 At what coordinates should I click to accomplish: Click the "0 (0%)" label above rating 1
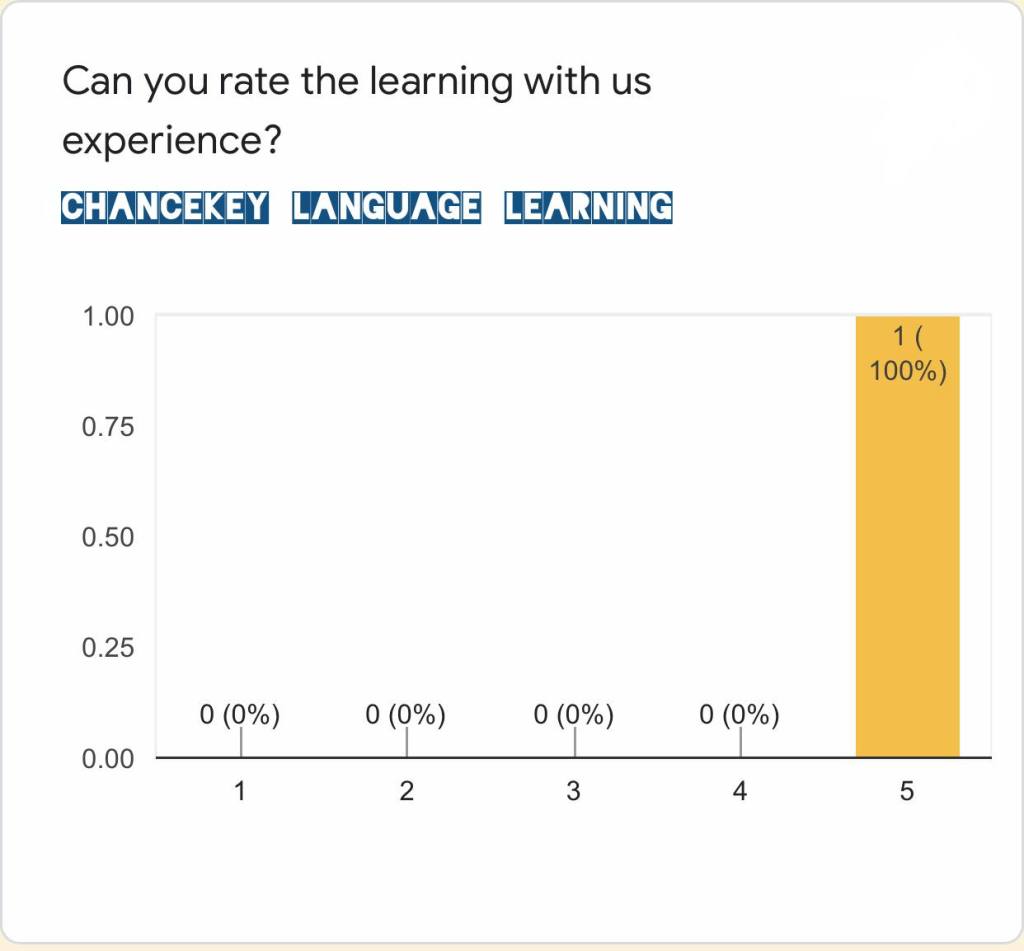[240, 715]
